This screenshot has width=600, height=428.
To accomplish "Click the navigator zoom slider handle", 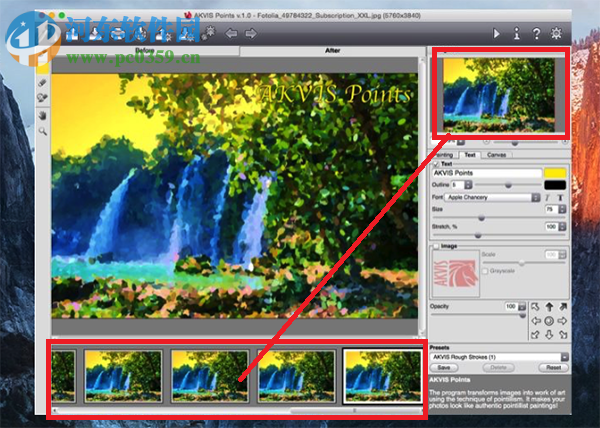I will point(515,143).
